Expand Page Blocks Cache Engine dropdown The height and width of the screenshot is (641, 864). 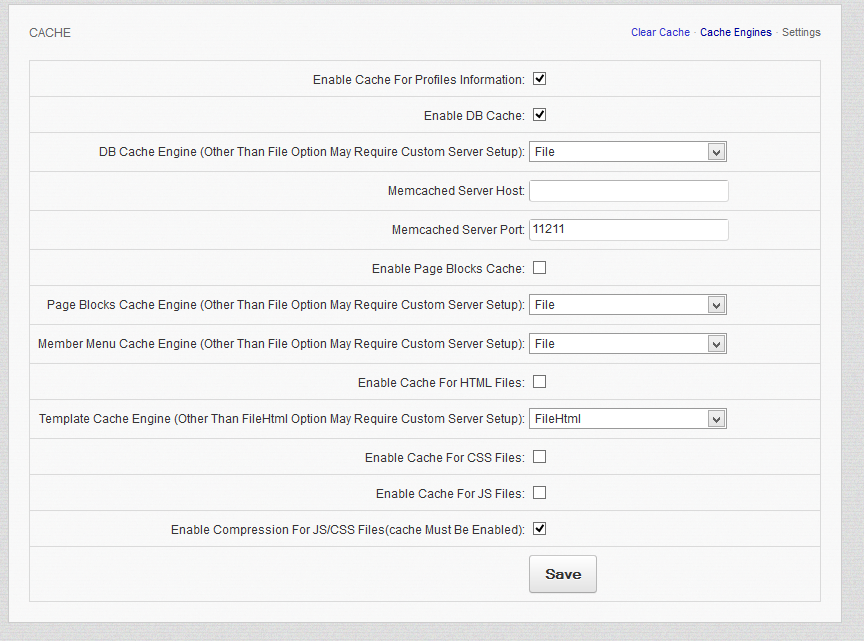tap(626, 305)
